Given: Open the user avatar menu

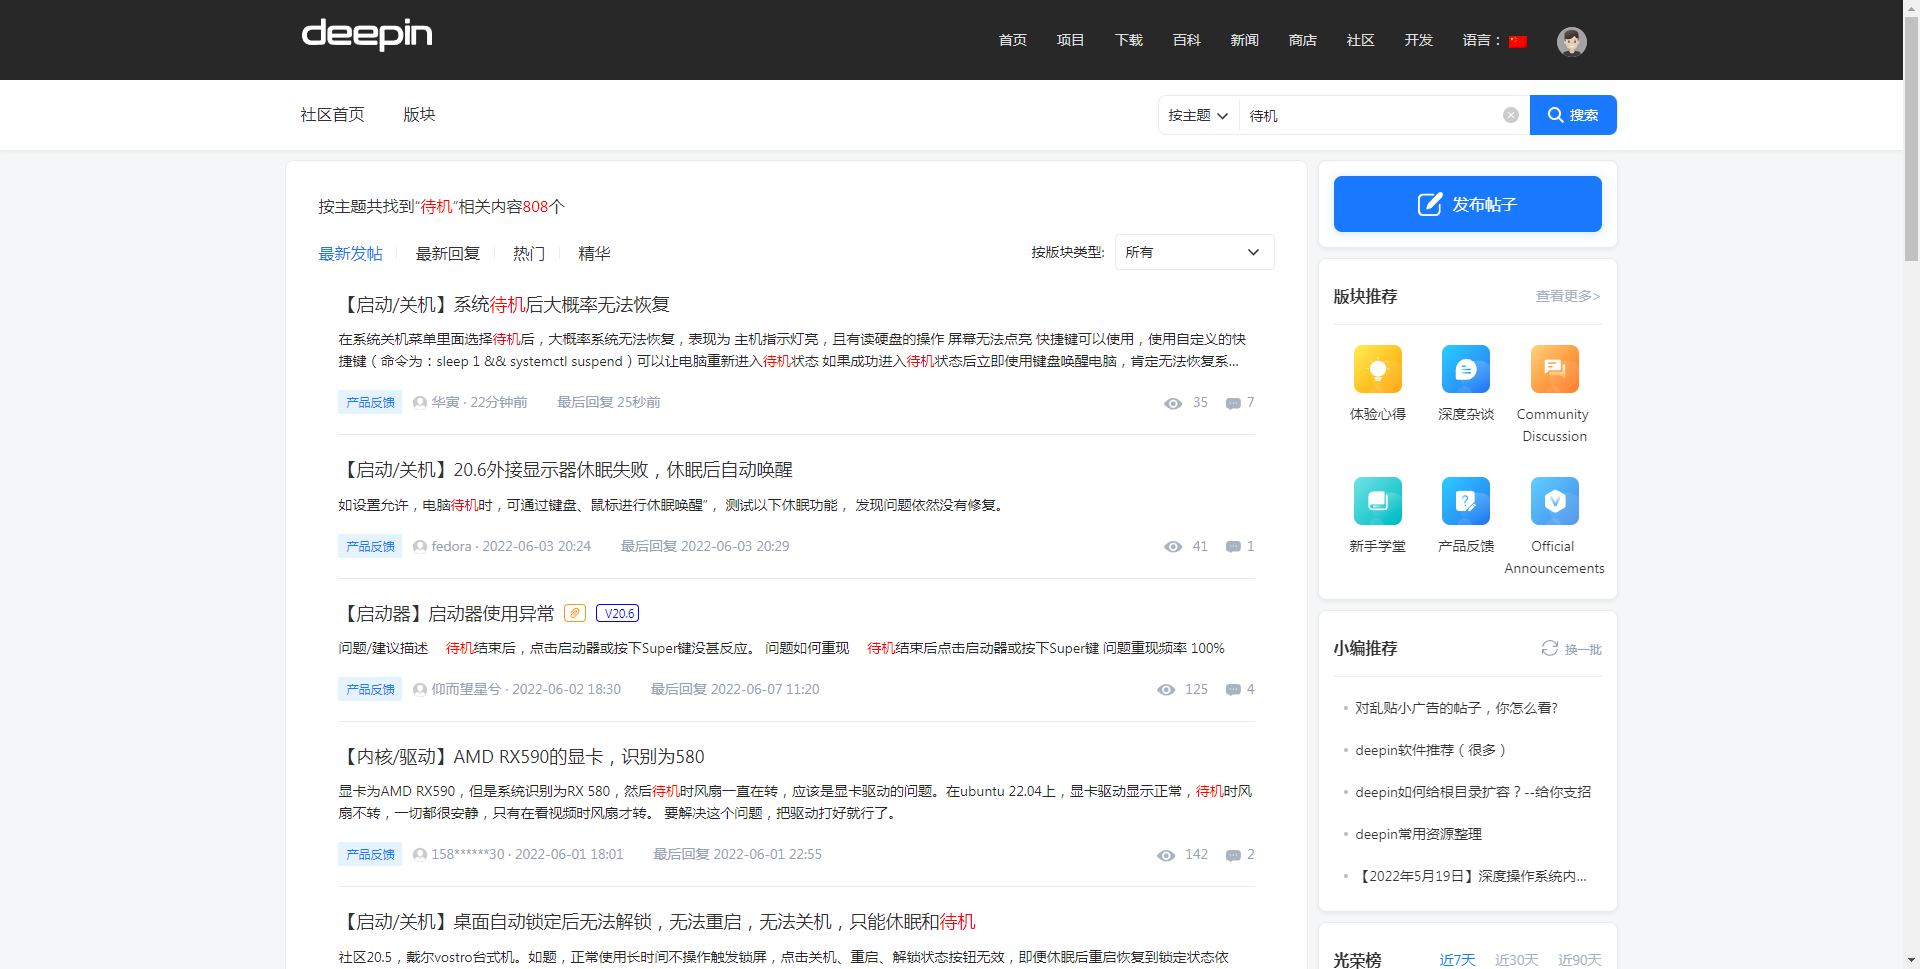Looking at the screenshot, I should tap(1571, 41).
